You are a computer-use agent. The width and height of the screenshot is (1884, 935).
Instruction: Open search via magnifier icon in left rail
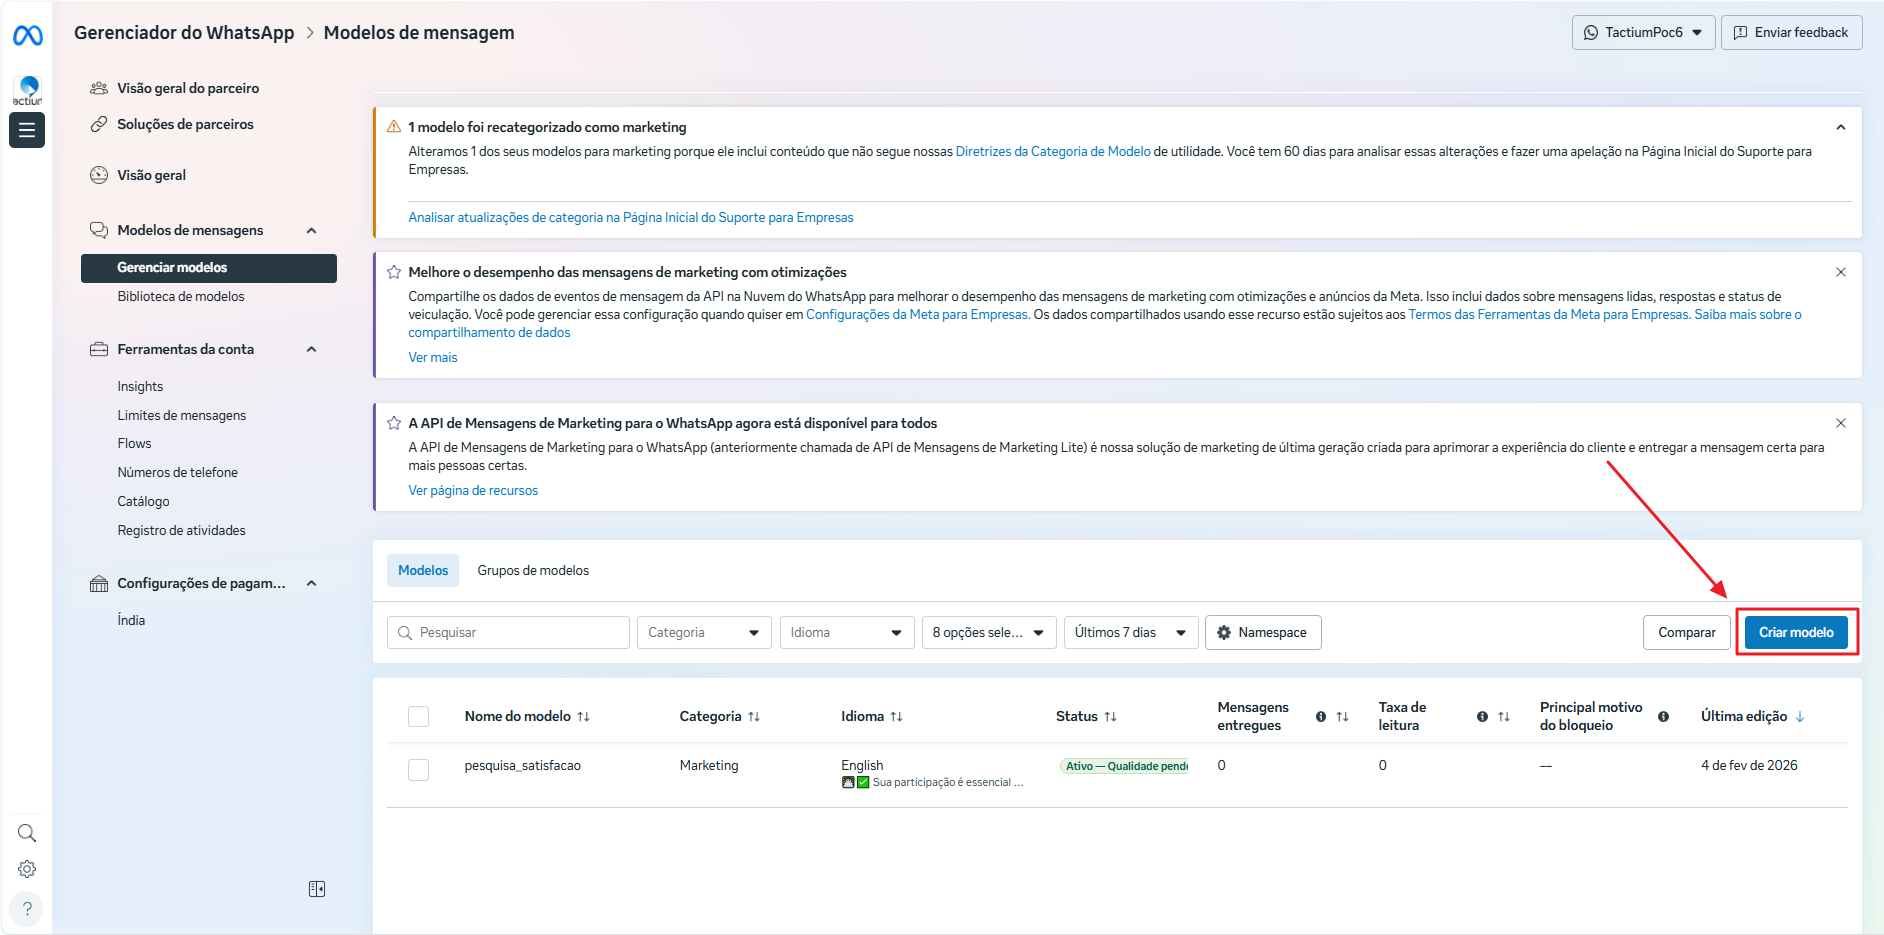(x=27, y=833)
